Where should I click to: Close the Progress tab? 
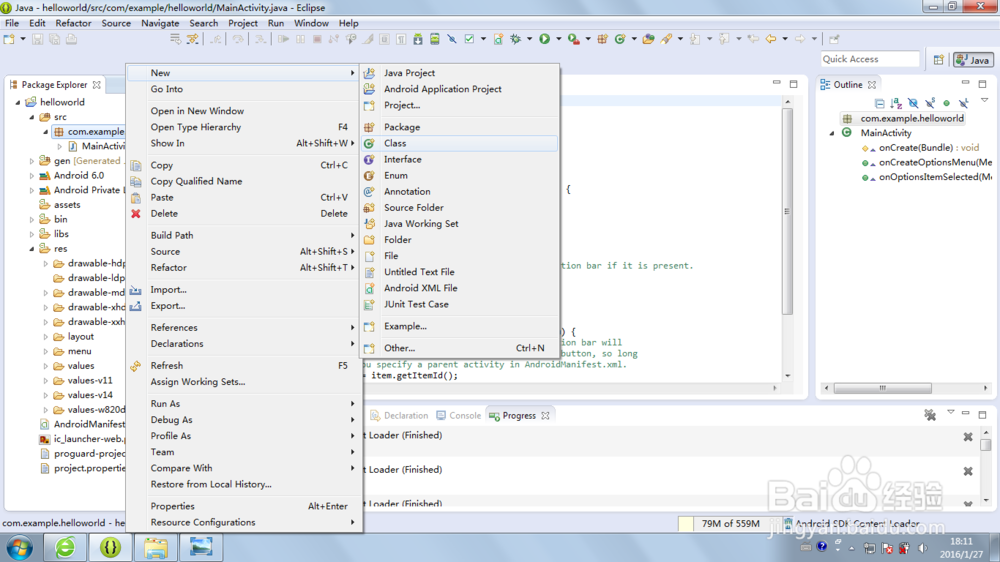(x=545, y=415)
